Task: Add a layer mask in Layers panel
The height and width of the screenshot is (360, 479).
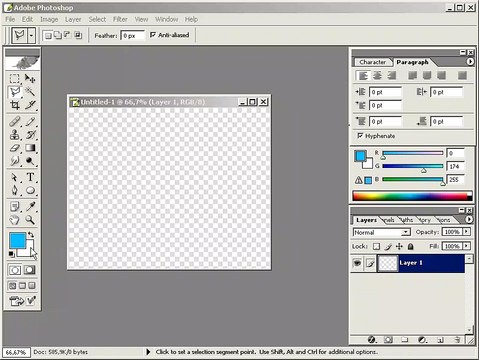Action: pos(388,340)
